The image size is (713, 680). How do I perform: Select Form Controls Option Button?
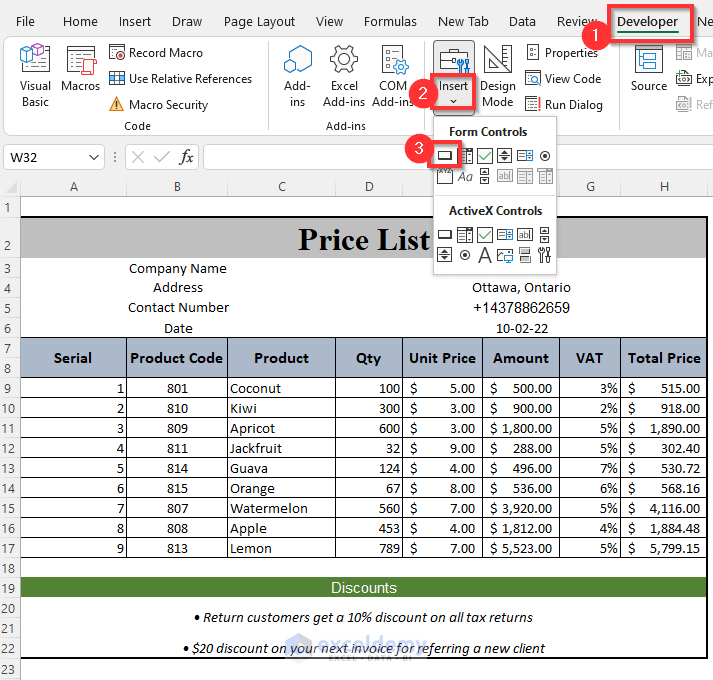point(545,156)
